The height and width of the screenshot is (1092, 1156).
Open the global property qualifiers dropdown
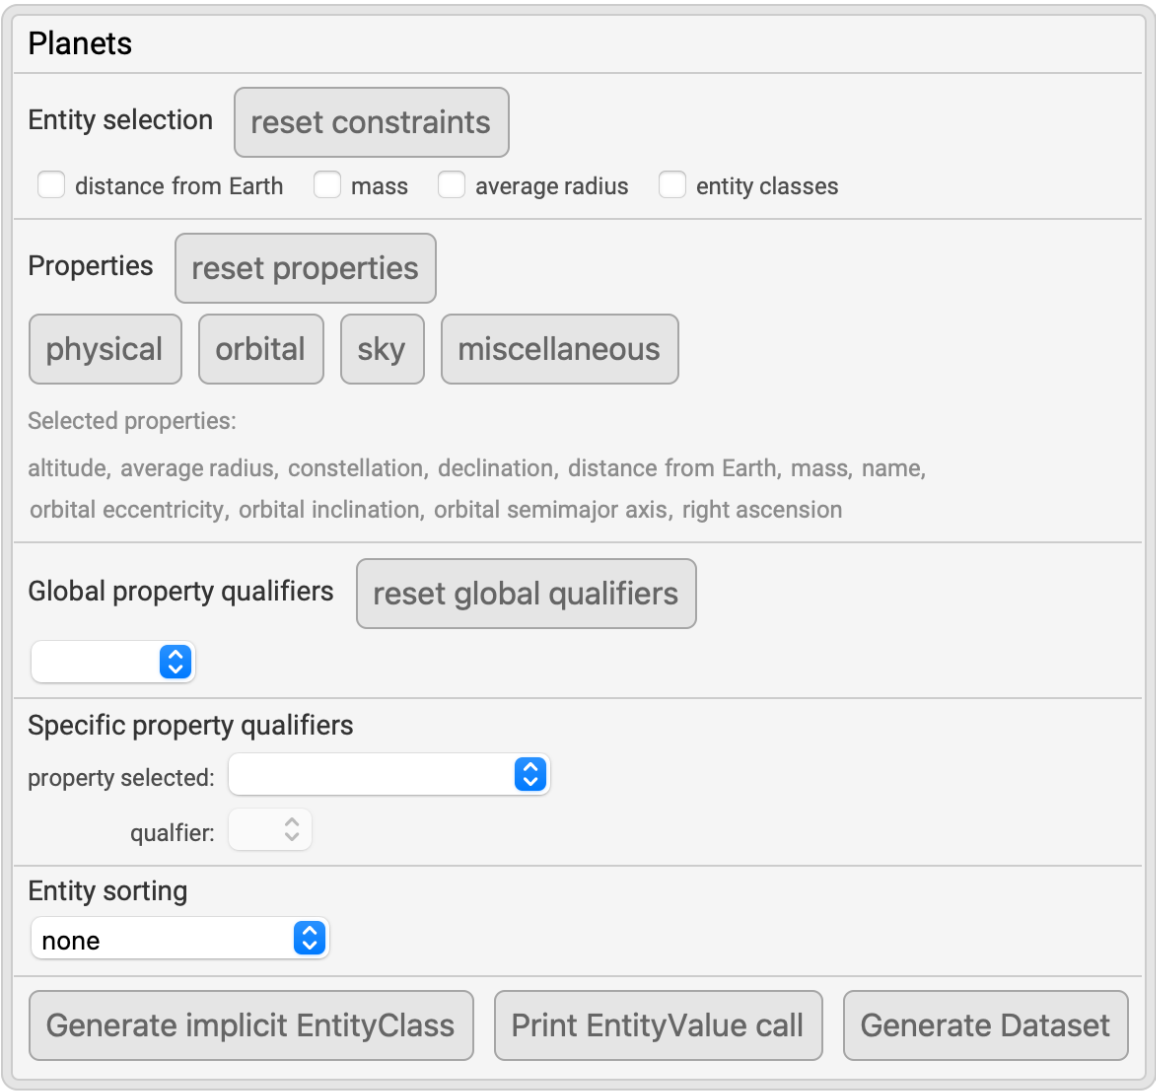[x=113, y=662]
